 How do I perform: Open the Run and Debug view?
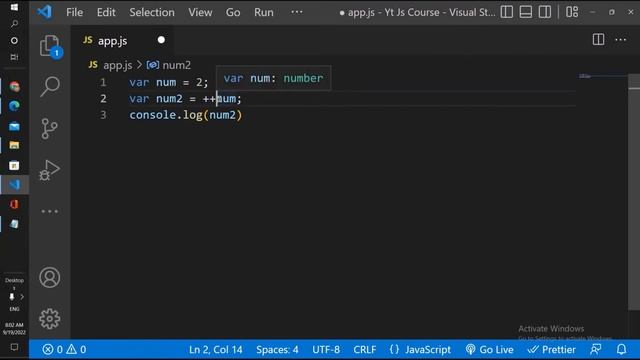pyautogui.click(x=50, y=170)
